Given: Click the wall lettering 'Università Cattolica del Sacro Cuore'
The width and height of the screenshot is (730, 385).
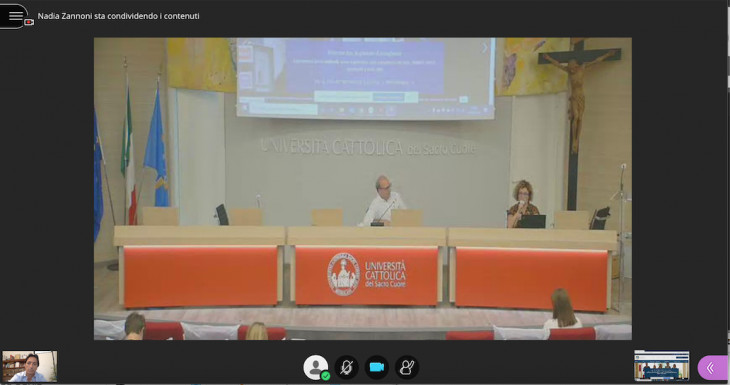Looking at the screenshot, I should (368, 147).
